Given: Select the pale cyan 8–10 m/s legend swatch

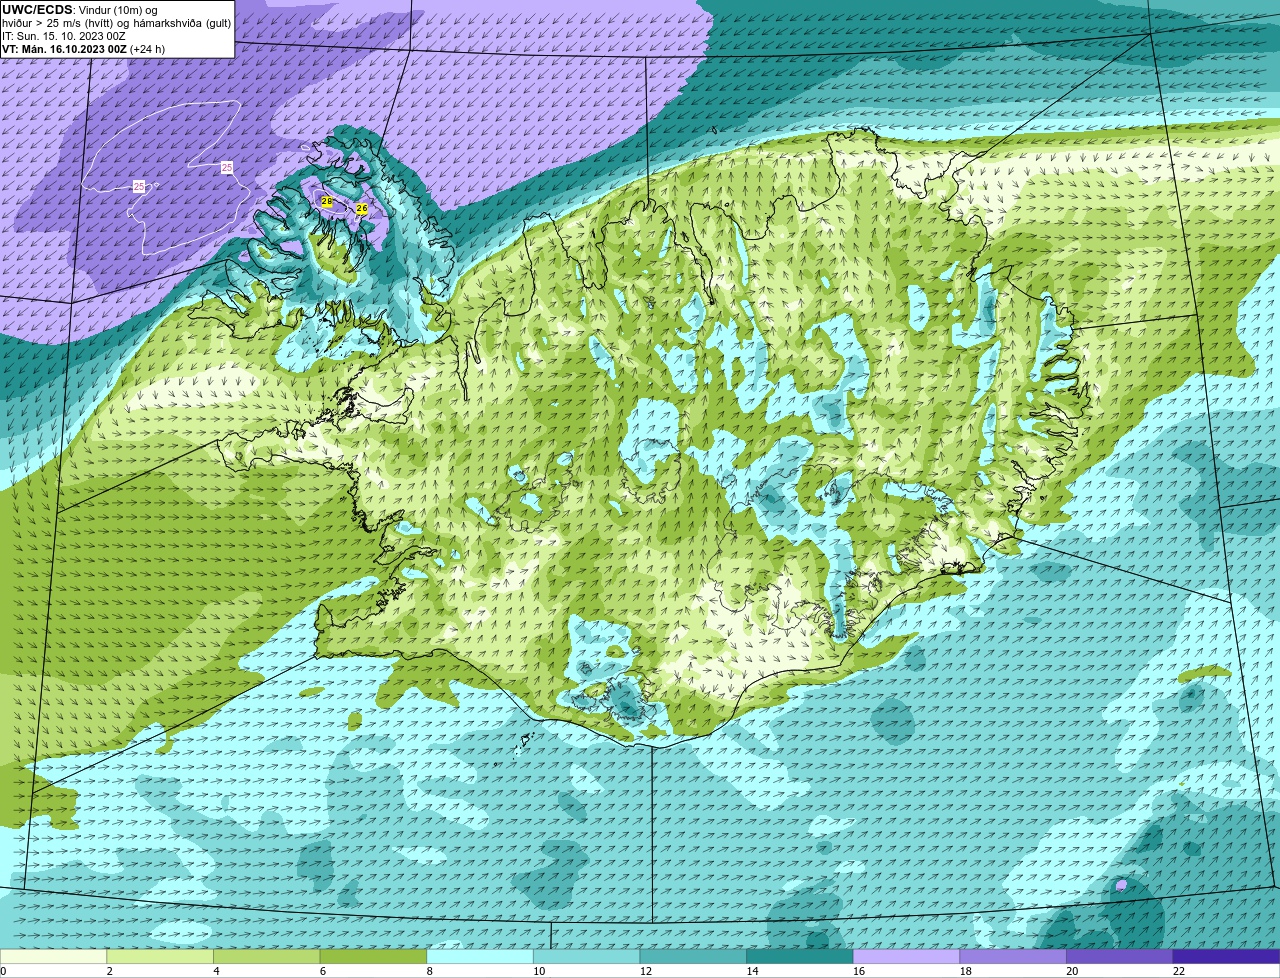Looking at the screenshot, I should coord(480,956).
